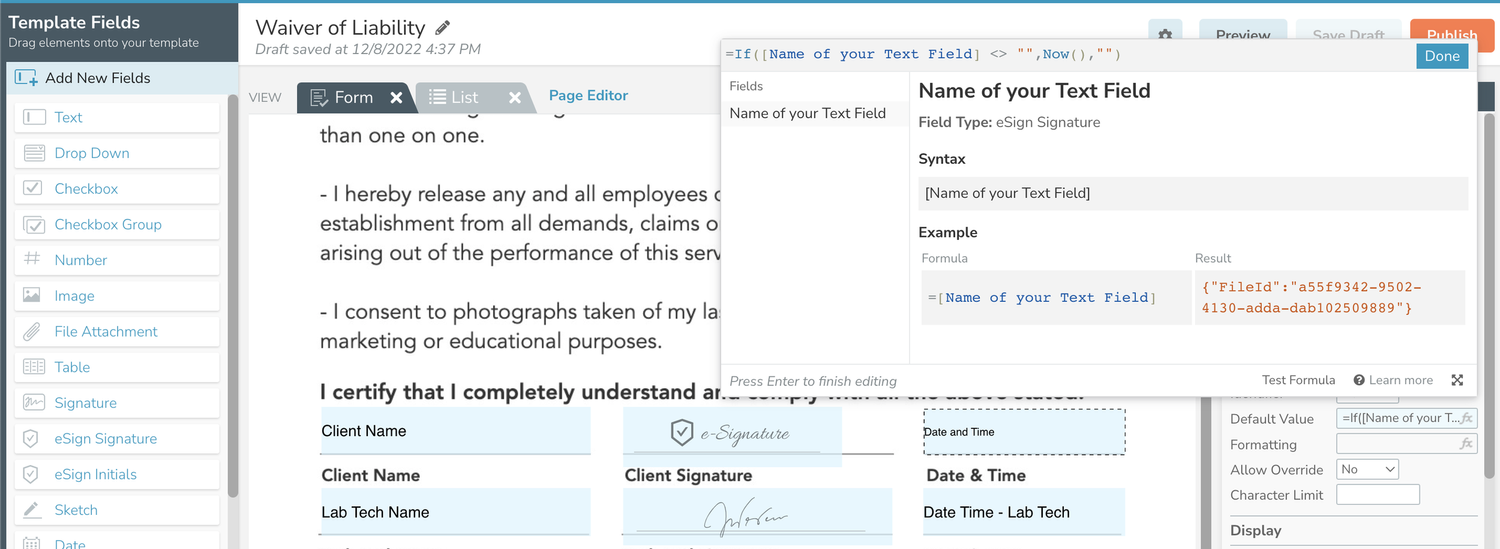Close the Form tab
This screenshot has height=549, width=1500.
396,97
